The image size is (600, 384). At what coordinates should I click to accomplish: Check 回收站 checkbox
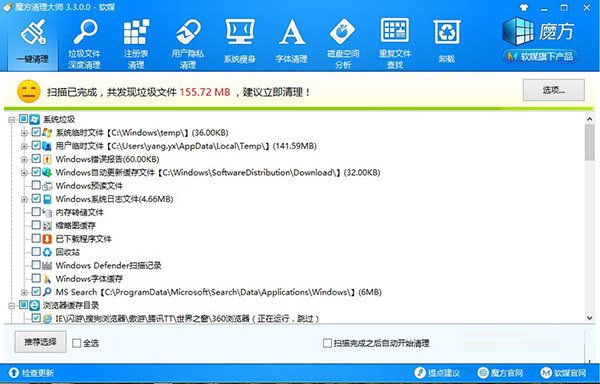tap(36, 252)
